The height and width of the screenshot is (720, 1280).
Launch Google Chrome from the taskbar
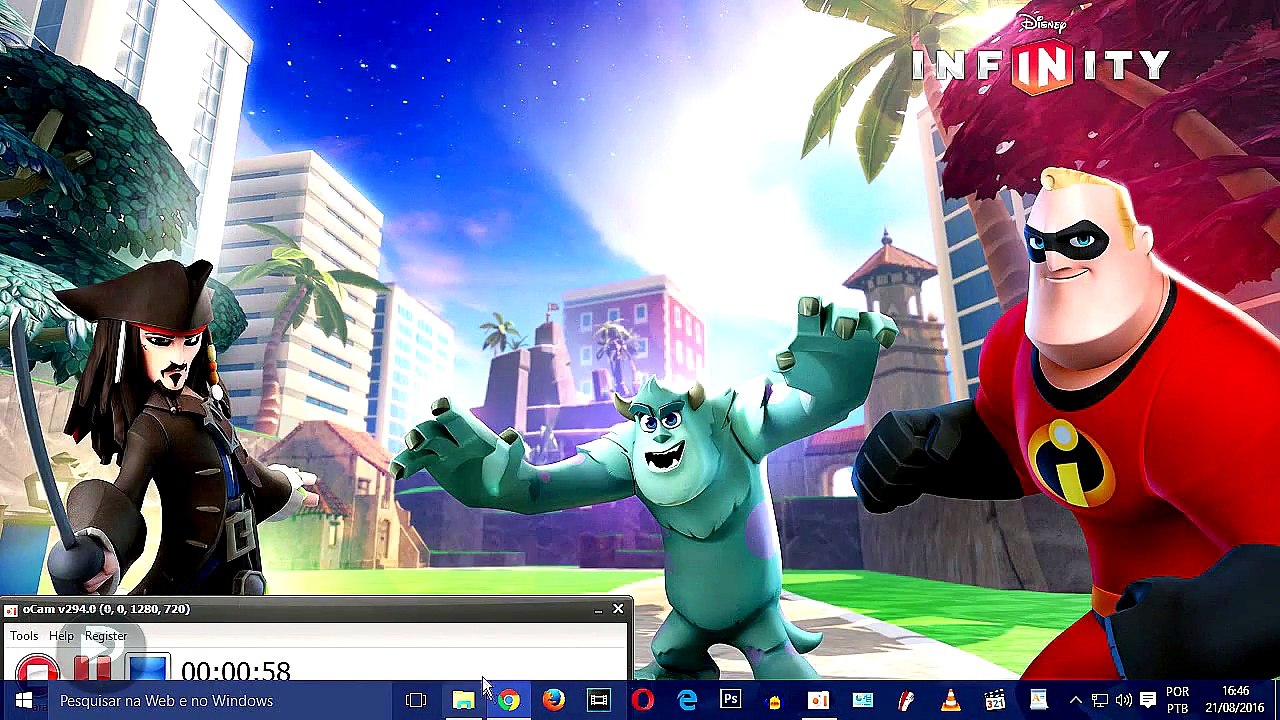click(x=509, y=701)
